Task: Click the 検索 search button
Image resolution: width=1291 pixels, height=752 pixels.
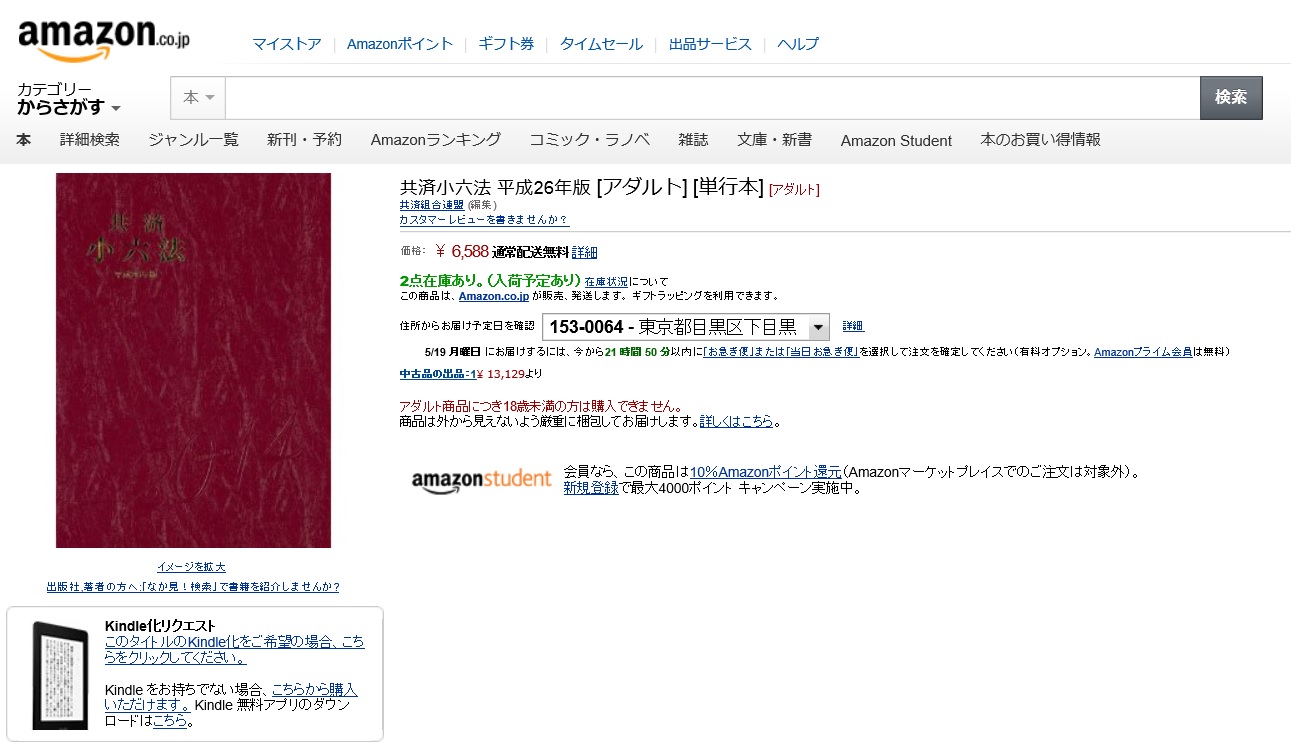Action: pyautogui.click(x=1231, y=98)
